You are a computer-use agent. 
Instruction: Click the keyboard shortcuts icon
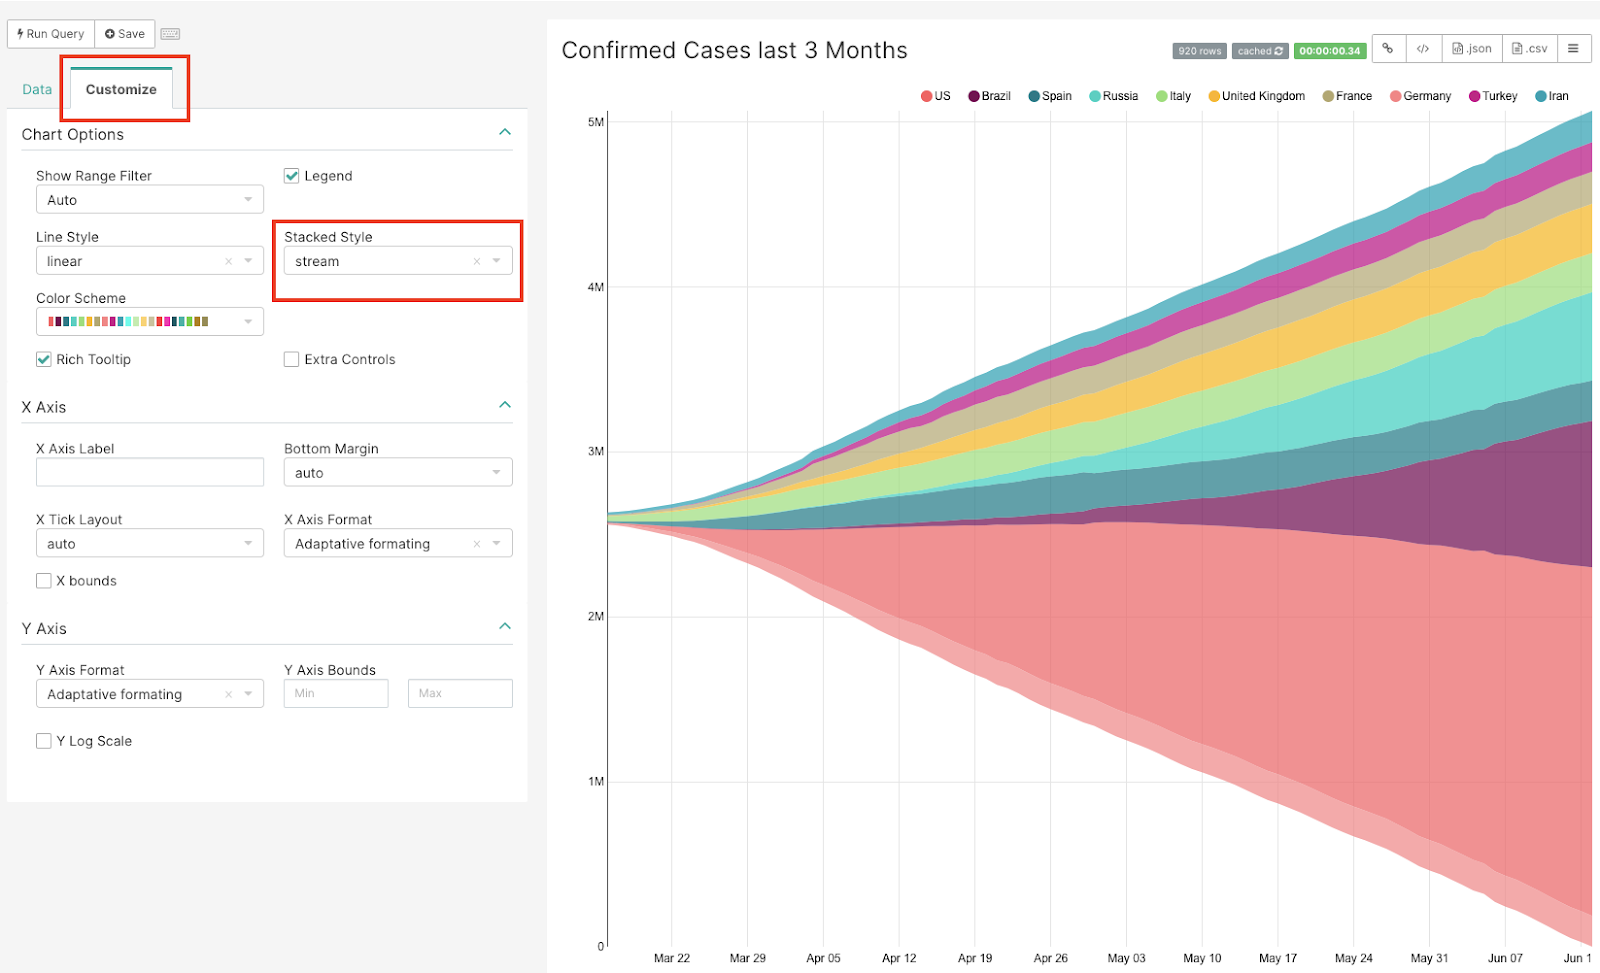tap(170, 34)
